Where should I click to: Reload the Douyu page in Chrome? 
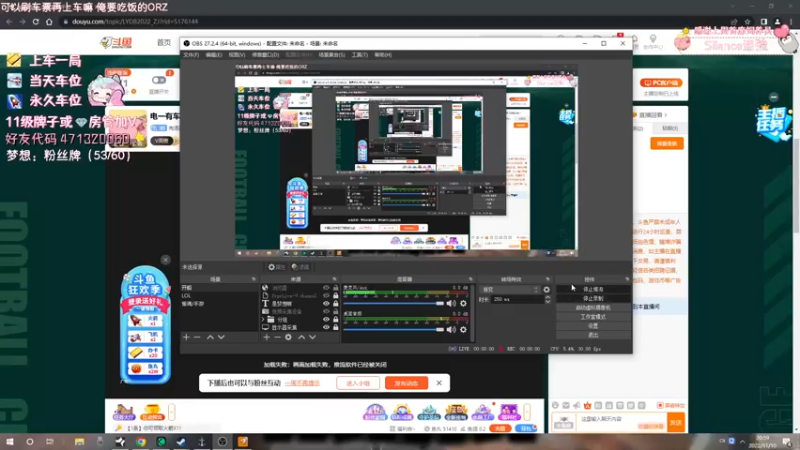(36, 22)
